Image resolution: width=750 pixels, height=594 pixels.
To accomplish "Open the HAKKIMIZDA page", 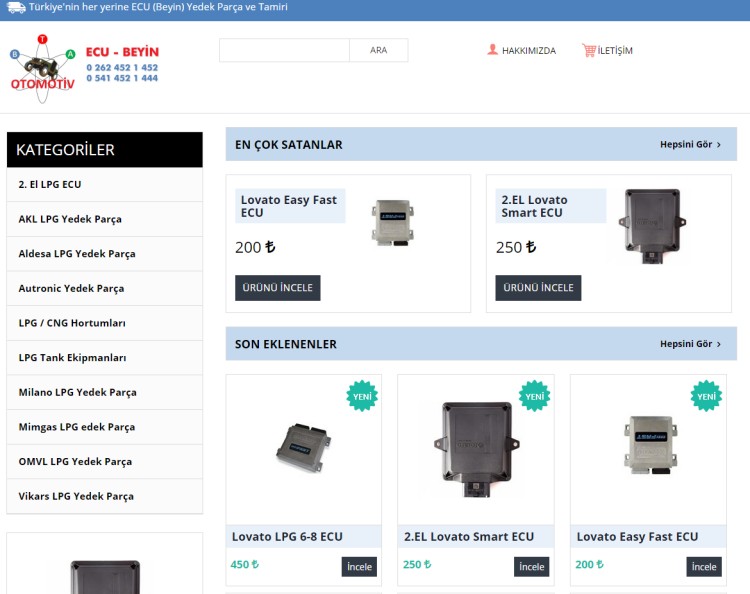I will [529, 51].
